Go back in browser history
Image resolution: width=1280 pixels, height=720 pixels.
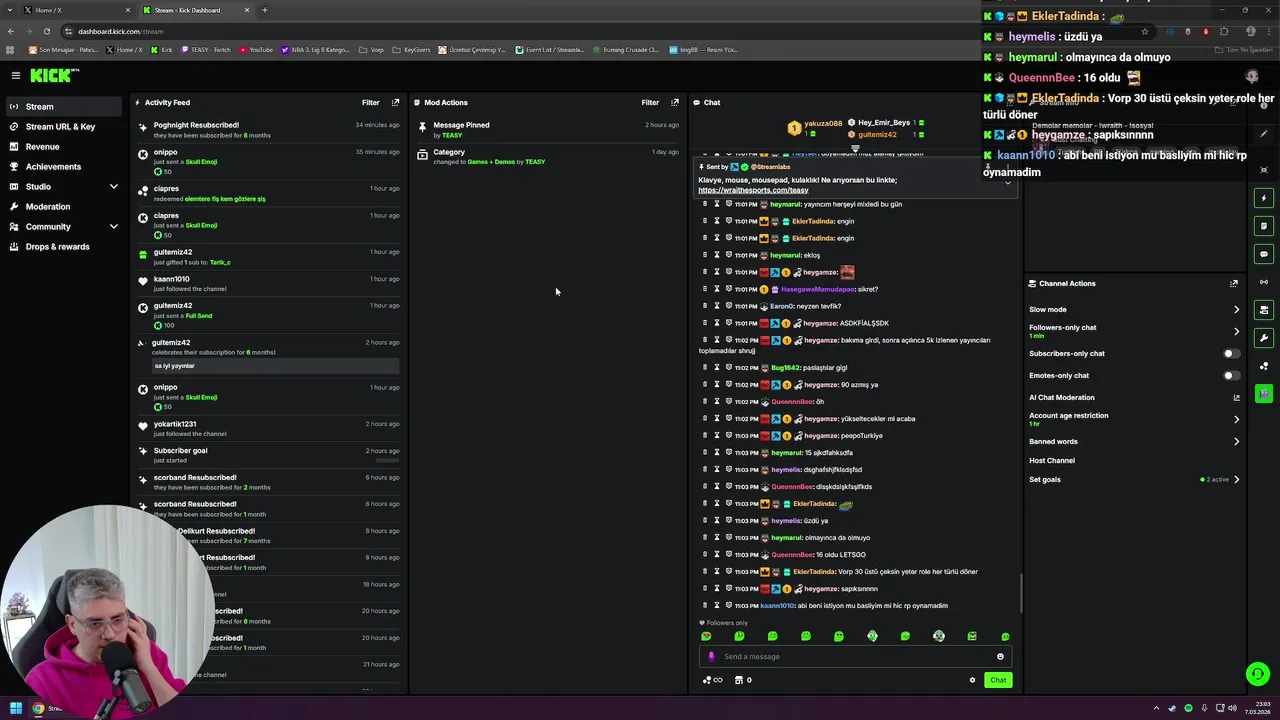10,31
